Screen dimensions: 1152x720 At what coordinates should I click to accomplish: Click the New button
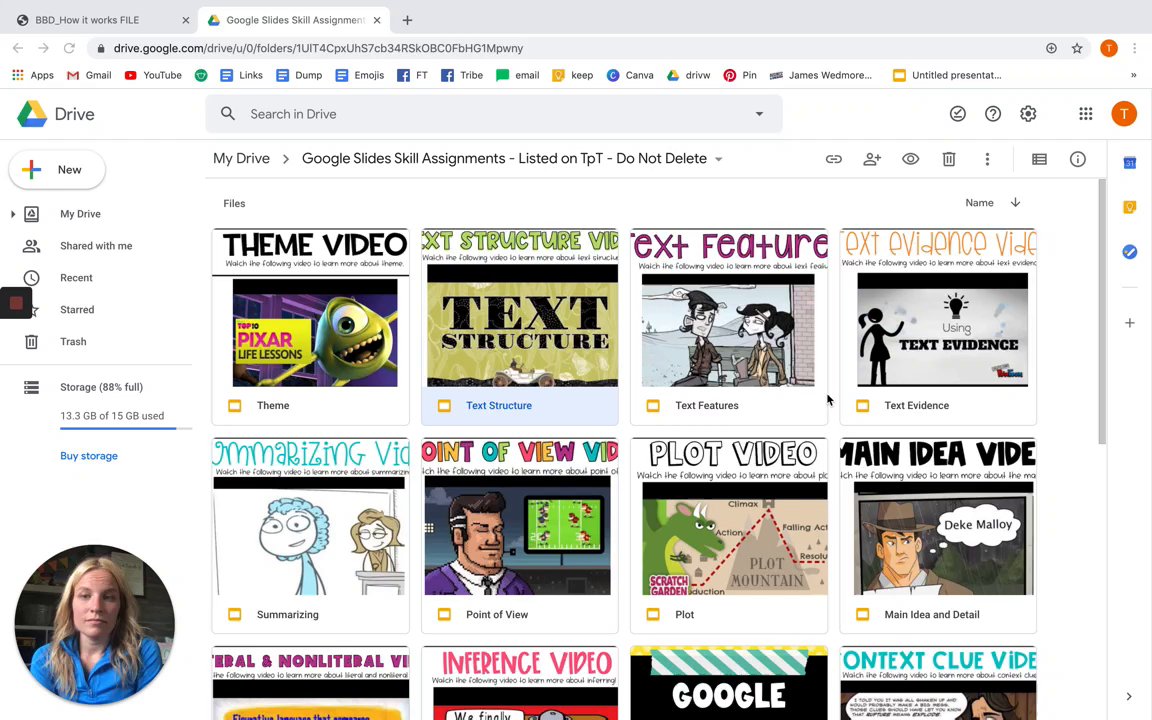[57, 170]
